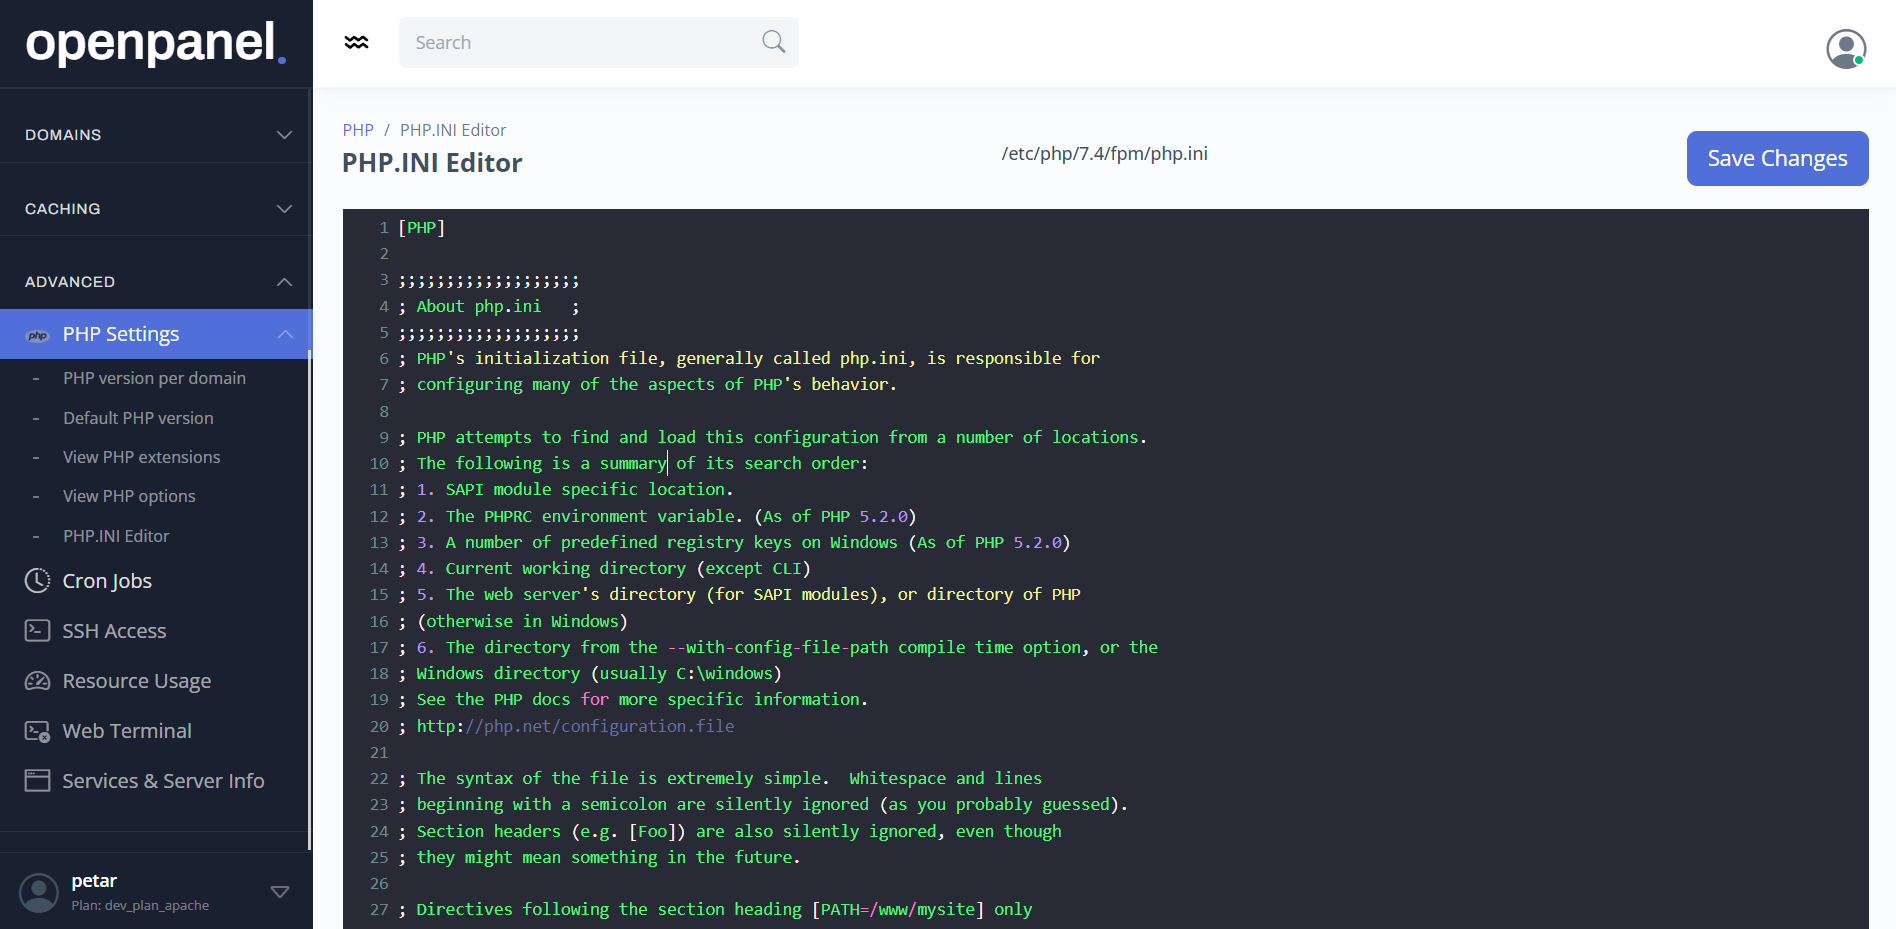
Task: Click the Resource Usage gauge icon
Action: (x=37, y=681)
